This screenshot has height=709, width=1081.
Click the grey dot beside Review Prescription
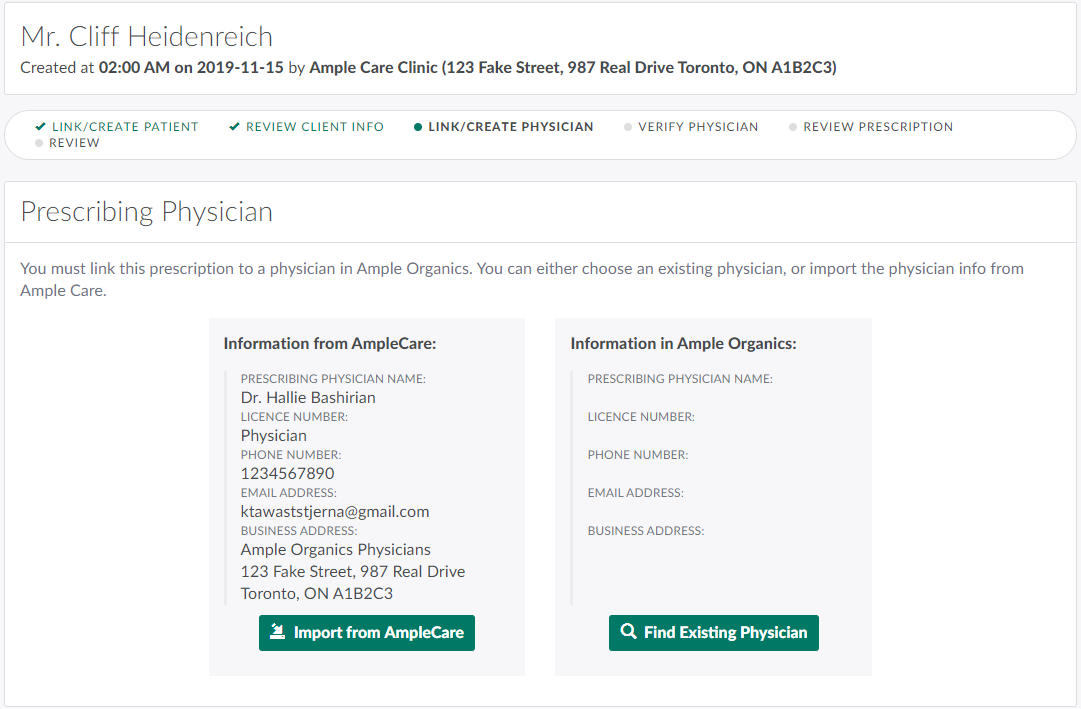click(793, 127)
